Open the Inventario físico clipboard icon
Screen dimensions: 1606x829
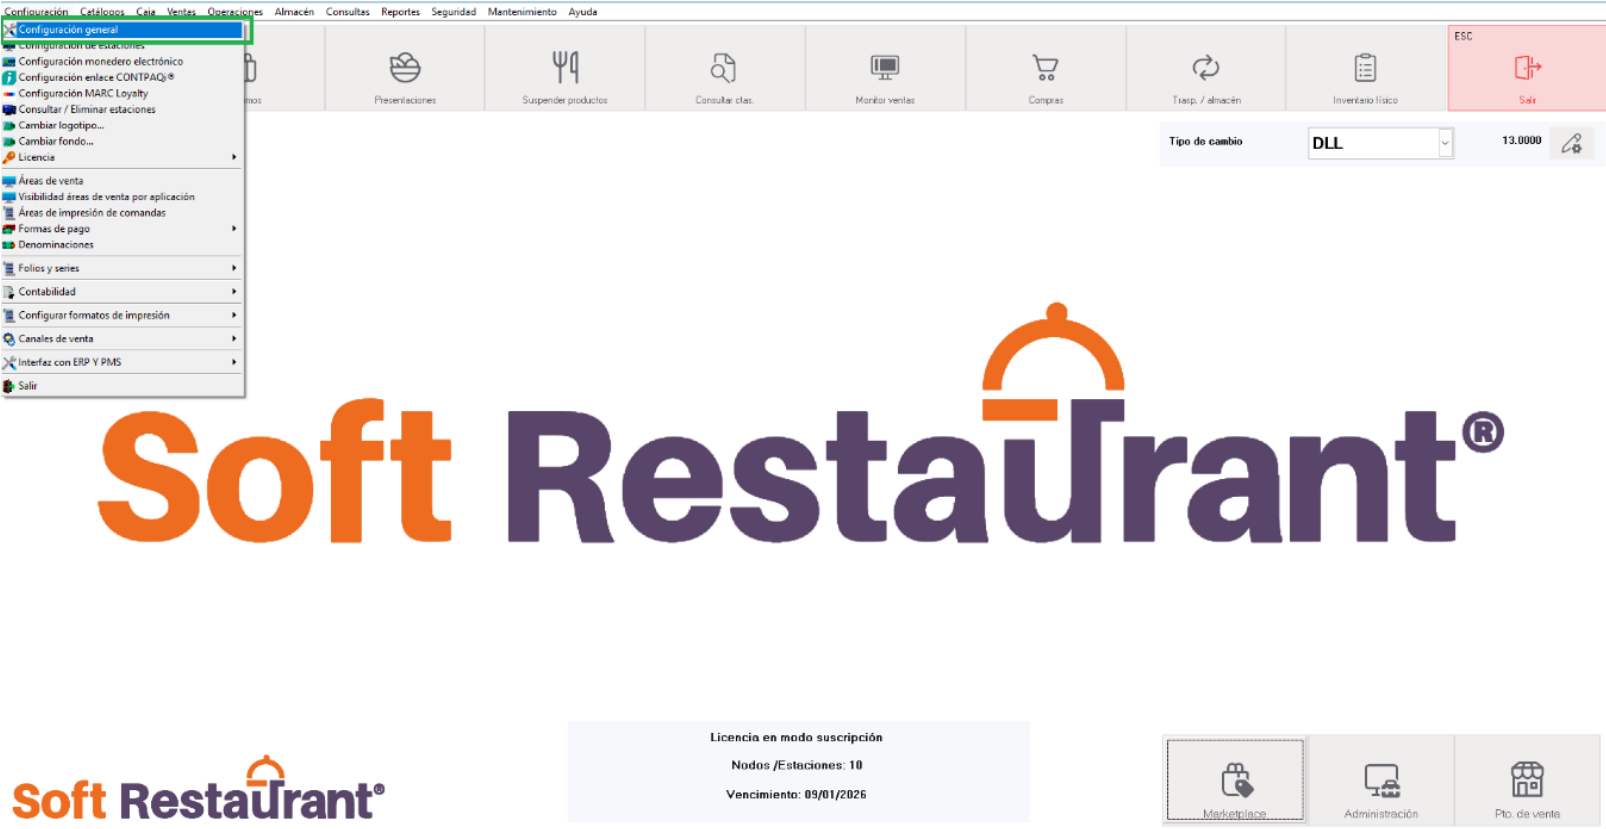1365,68
